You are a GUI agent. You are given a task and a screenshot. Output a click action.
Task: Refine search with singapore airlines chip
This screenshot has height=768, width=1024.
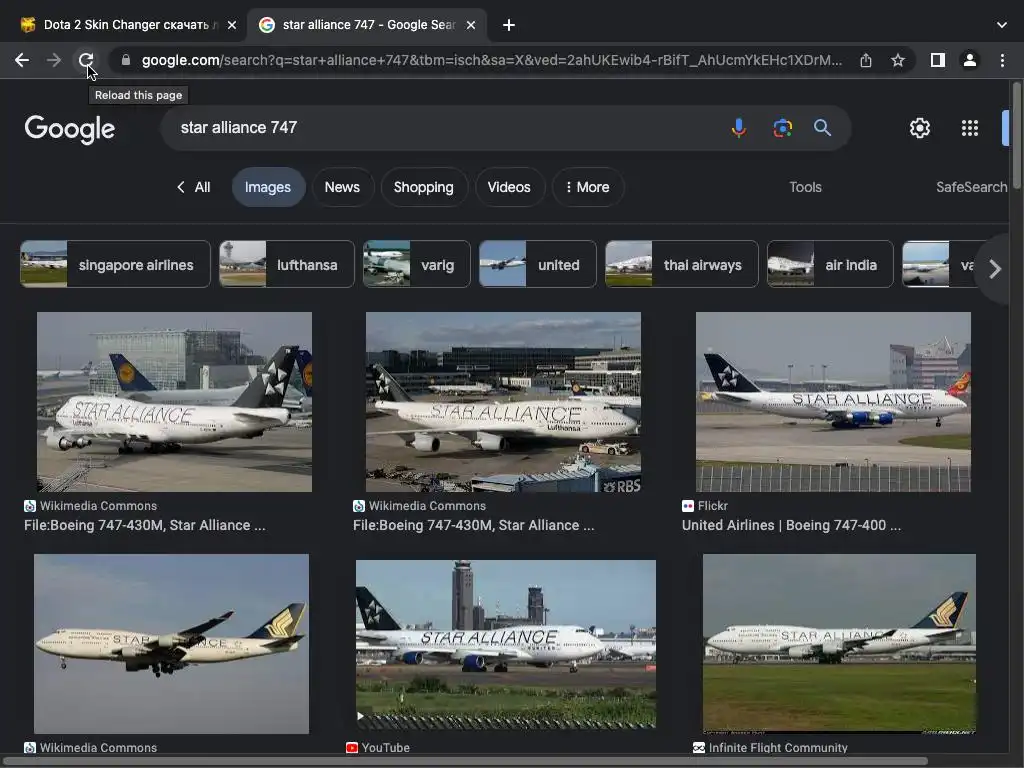(116, 264)
